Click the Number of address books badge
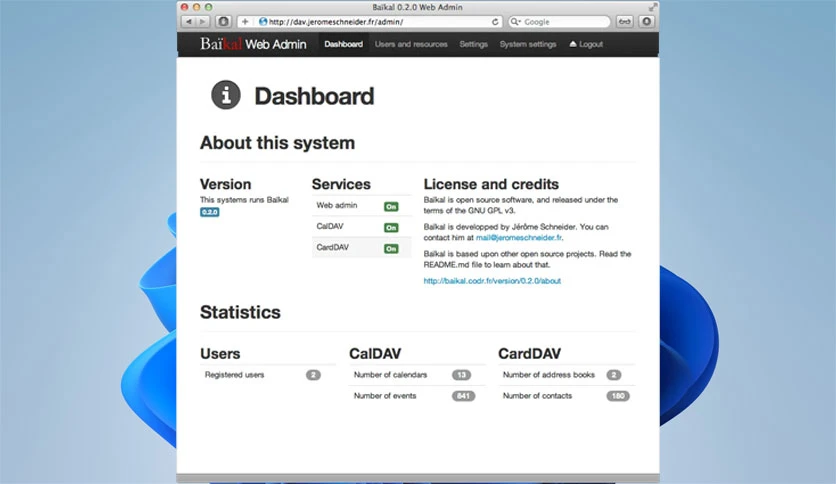 tap(614, 375)
